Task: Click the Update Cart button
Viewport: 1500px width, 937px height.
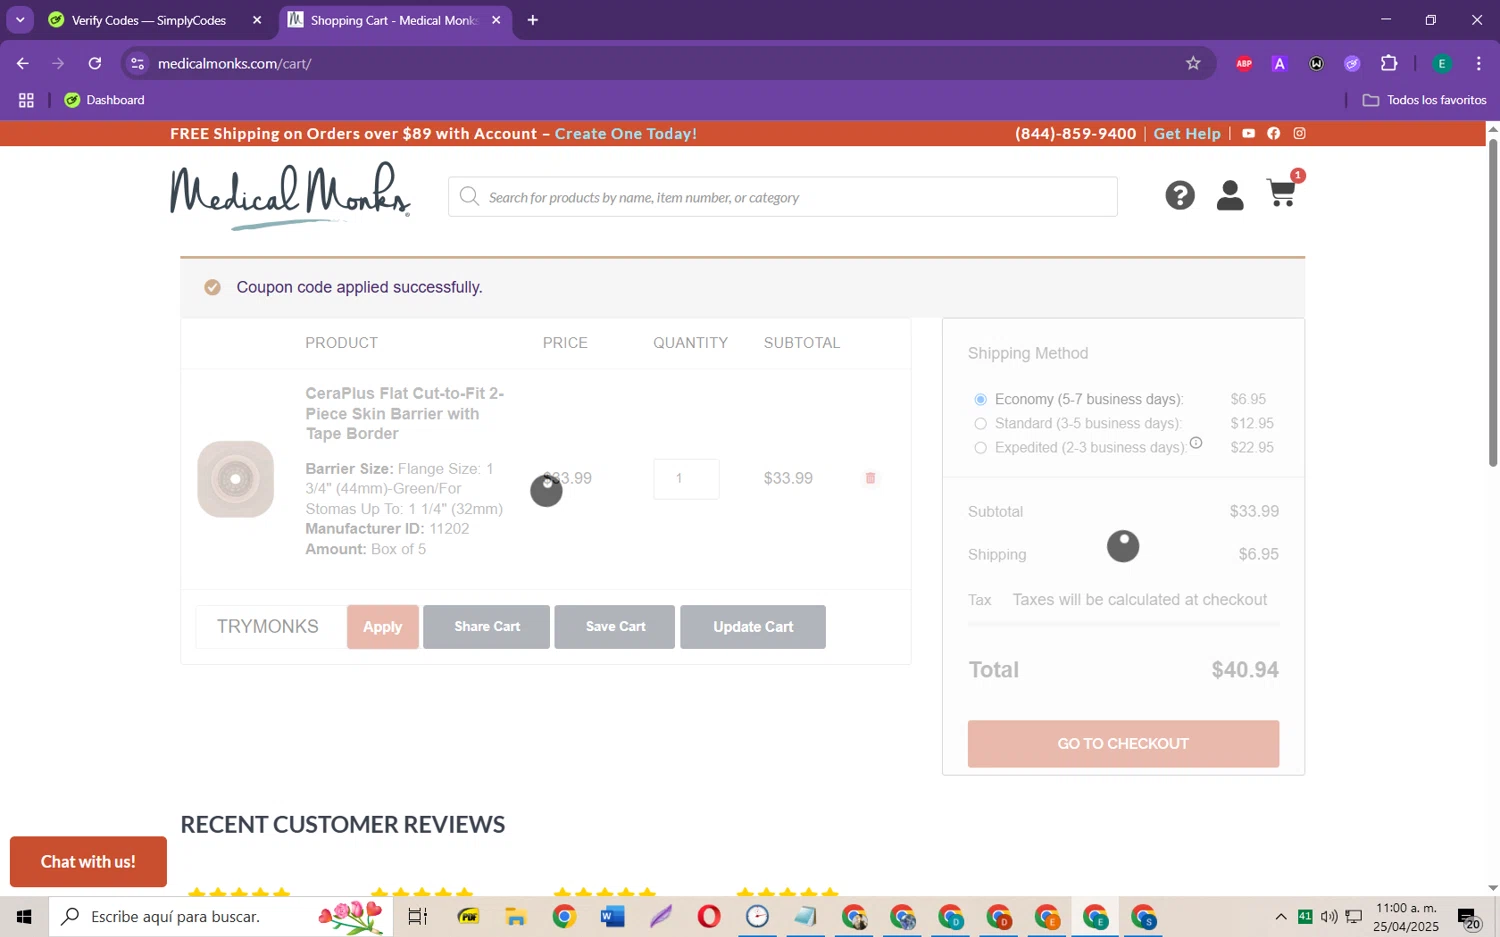Action: (753, 627)
